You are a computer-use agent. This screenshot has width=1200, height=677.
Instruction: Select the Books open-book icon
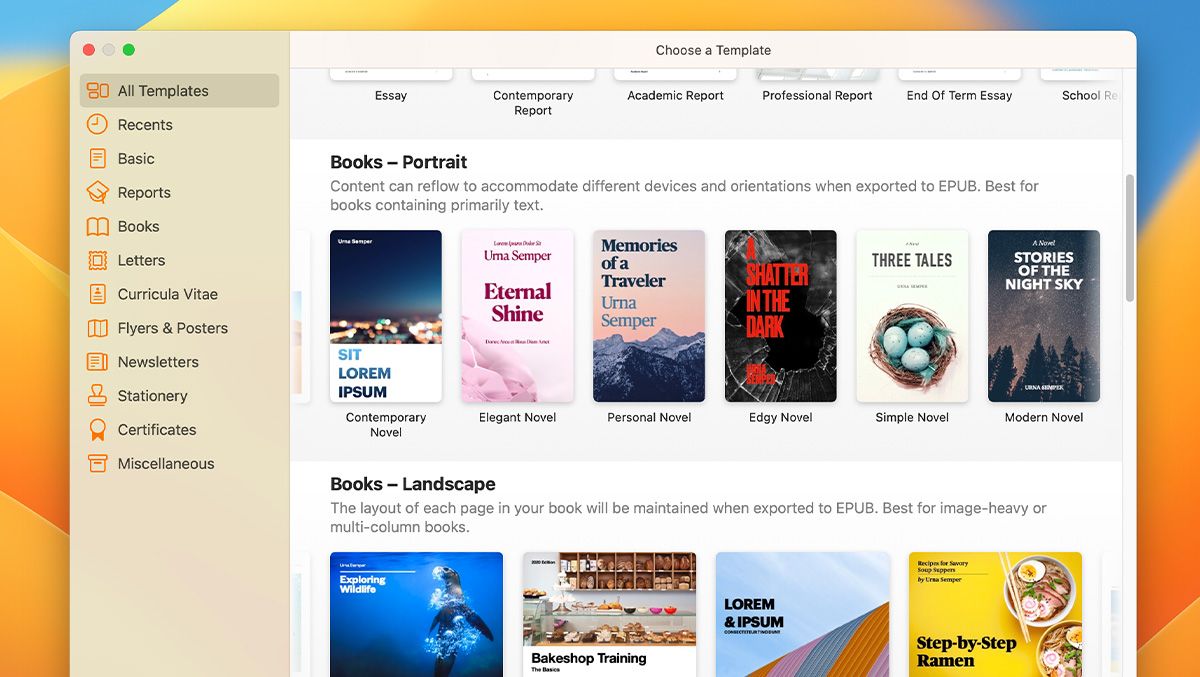click(97, 227)
